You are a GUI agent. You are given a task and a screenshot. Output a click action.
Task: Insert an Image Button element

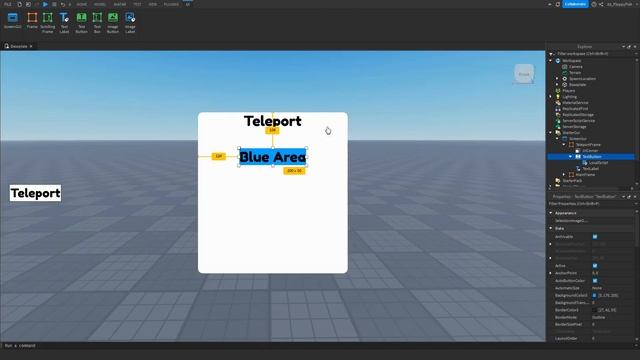(x=113, y=23)
